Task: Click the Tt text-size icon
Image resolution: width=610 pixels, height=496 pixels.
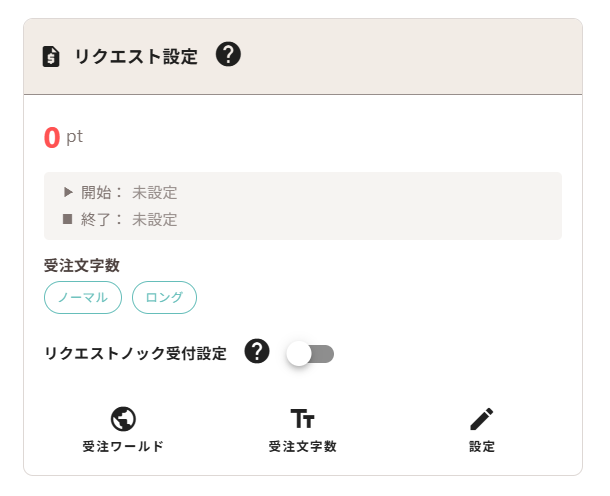Action: pyautogui.click(x=303, y=419)
